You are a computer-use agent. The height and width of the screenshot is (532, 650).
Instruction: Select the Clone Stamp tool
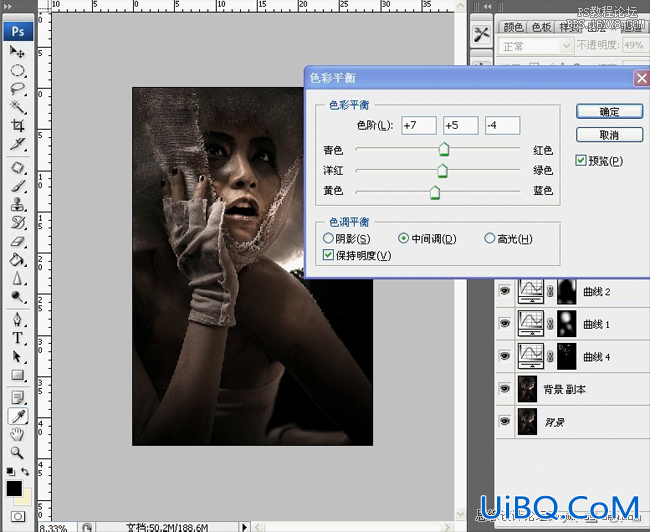(17, 204)
